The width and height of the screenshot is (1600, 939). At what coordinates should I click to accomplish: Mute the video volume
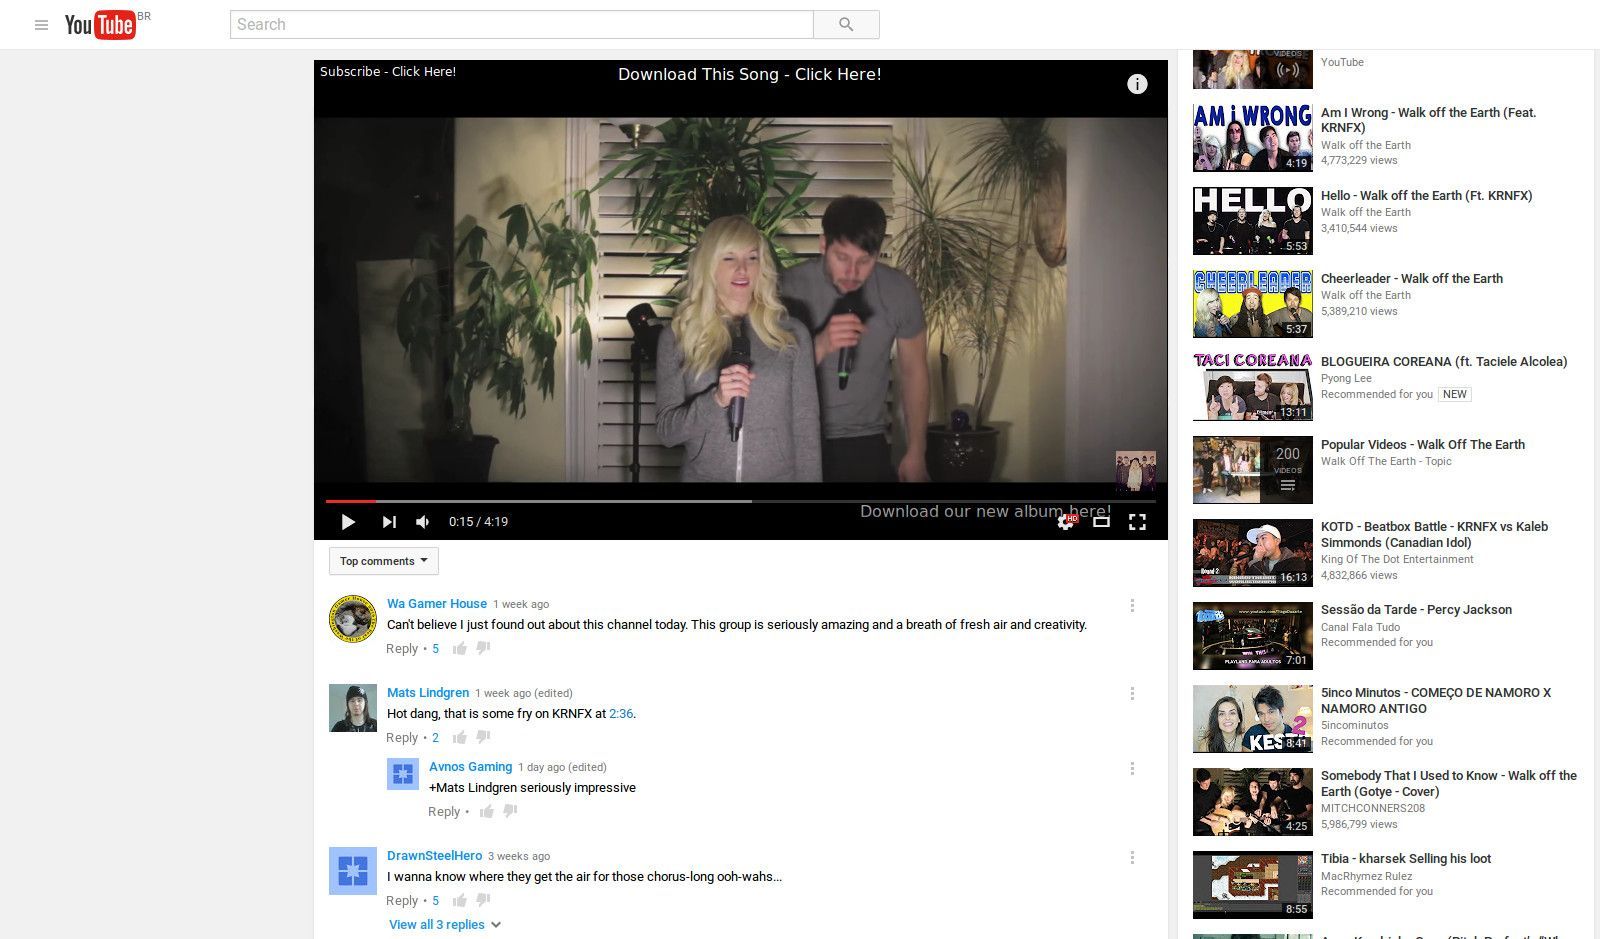423,521
